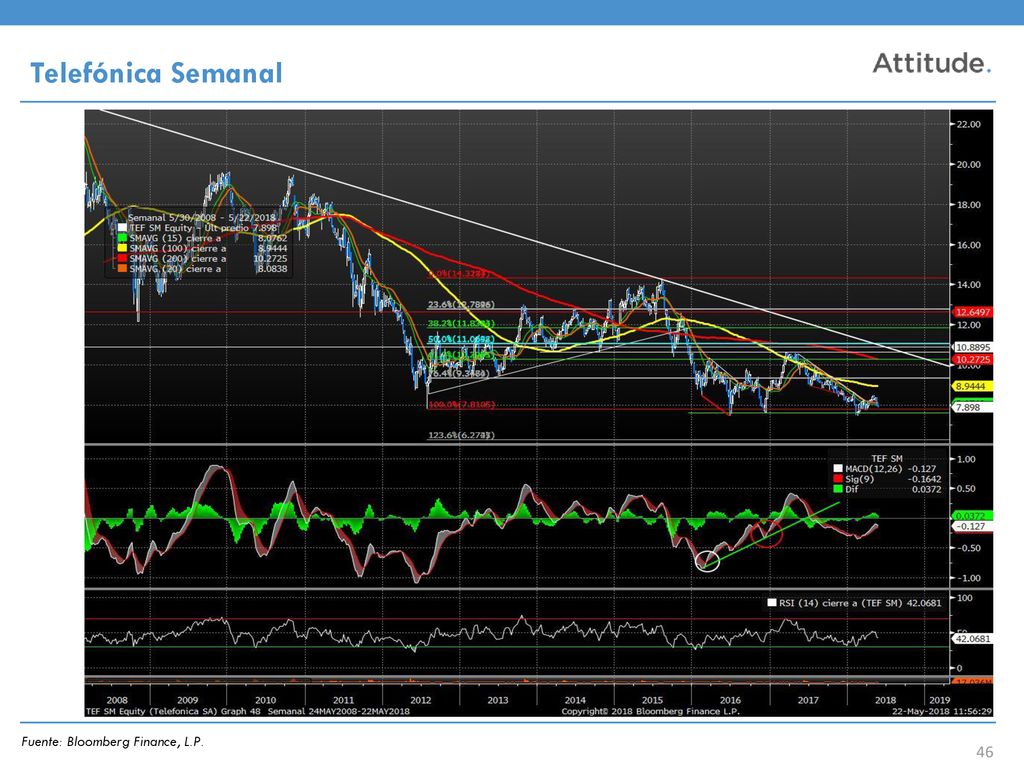The width and height of the screenshot is (1024, 768).
Task: Click the "SMAVG (15) cierre a" legend label
Action: [x=175, y=238]
